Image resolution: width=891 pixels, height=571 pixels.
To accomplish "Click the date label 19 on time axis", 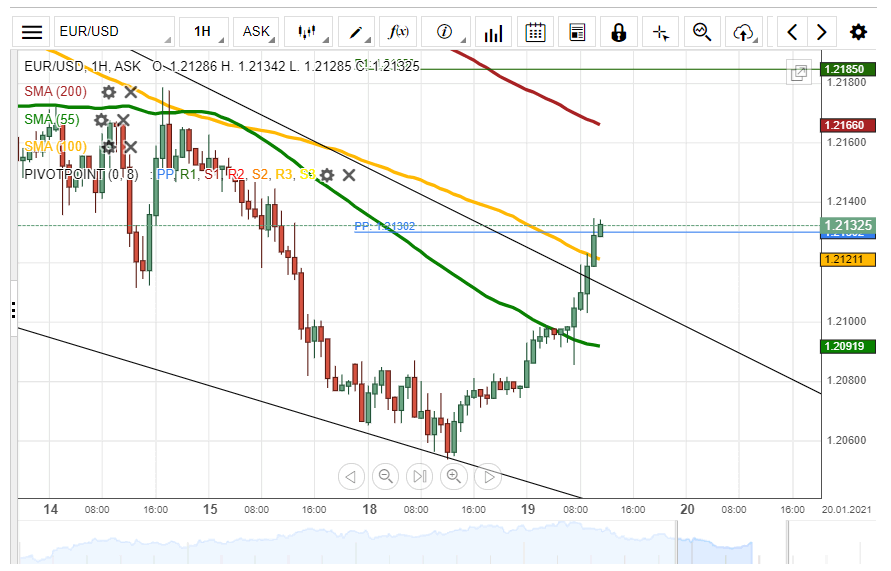I will [x=528, y=509].
